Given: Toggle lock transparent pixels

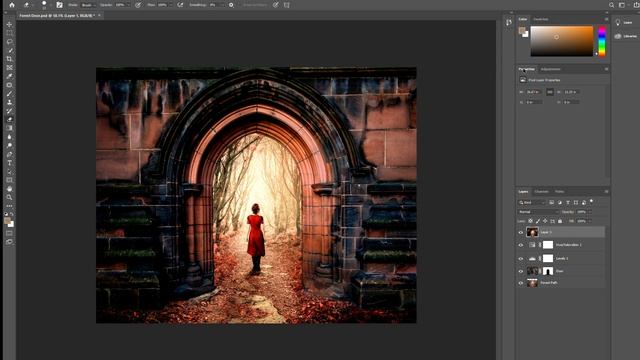Looking at the screenshot, I should click(531, 221).
